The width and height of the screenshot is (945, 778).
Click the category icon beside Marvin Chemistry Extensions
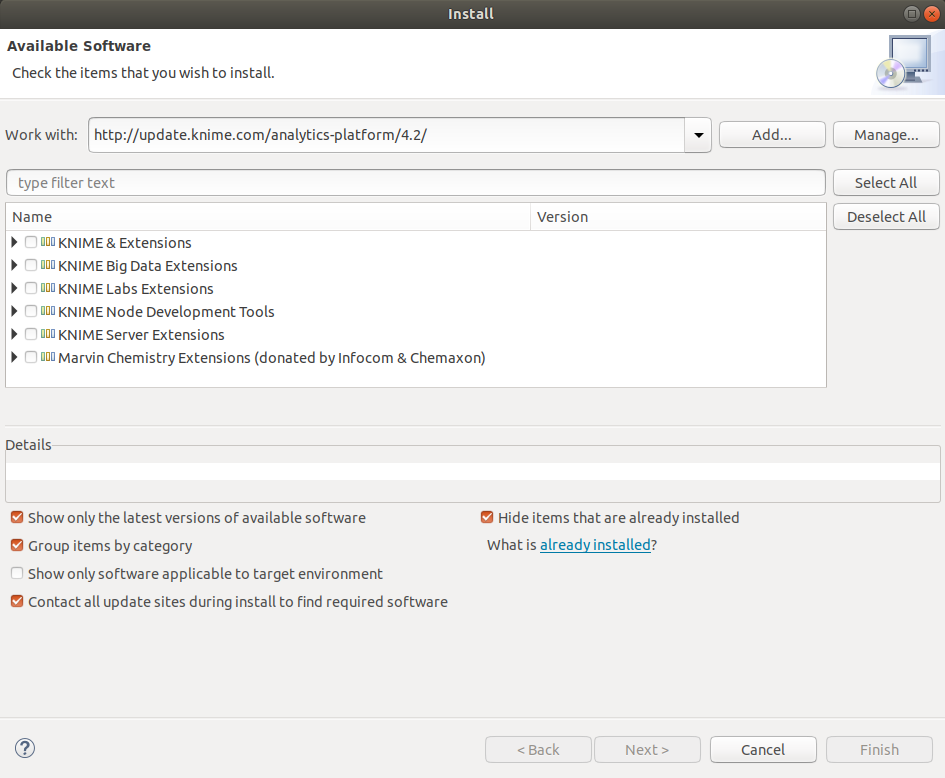[x=48, y=357]
